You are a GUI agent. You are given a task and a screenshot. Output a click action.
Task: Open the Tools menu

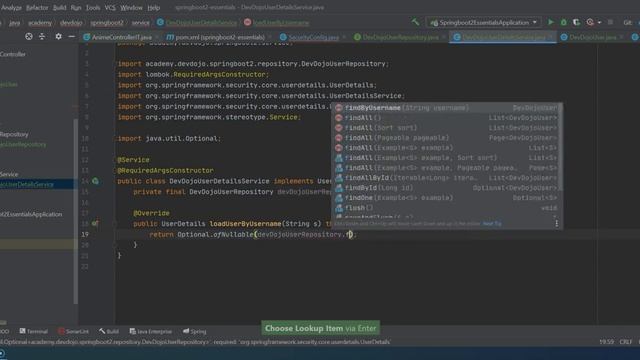93,7
